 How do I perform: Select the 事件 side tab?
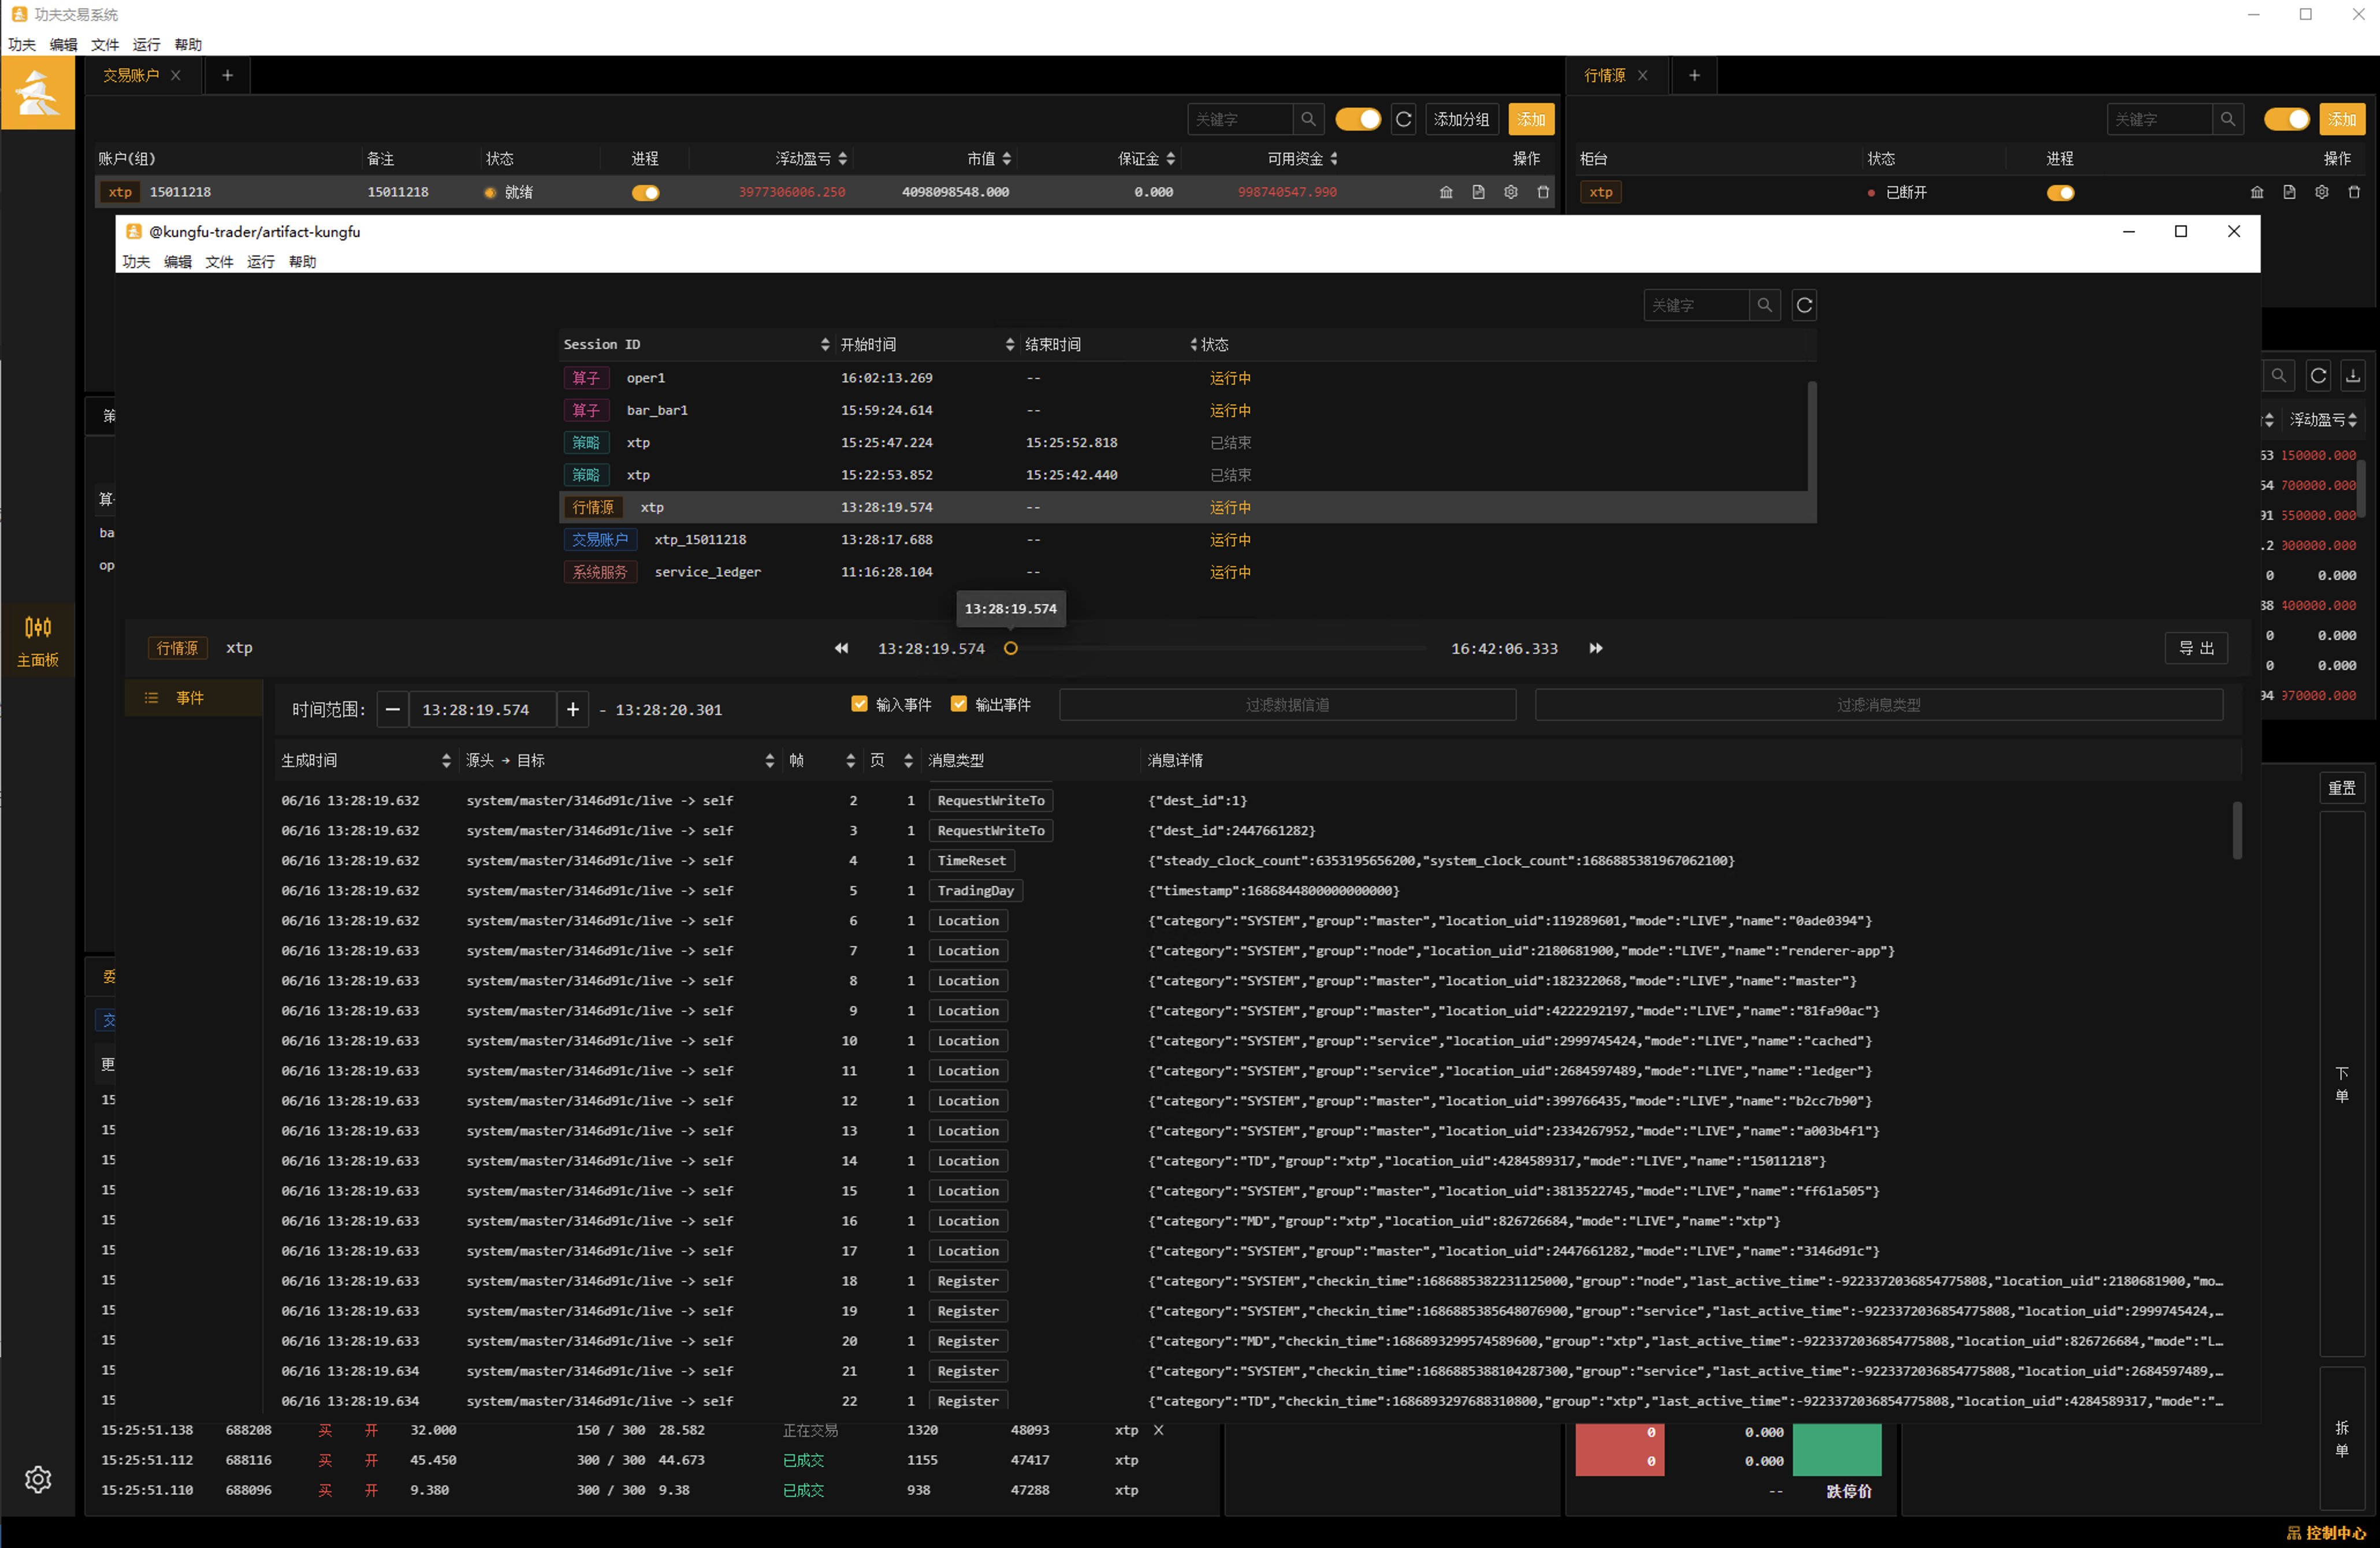coord(193,697)
